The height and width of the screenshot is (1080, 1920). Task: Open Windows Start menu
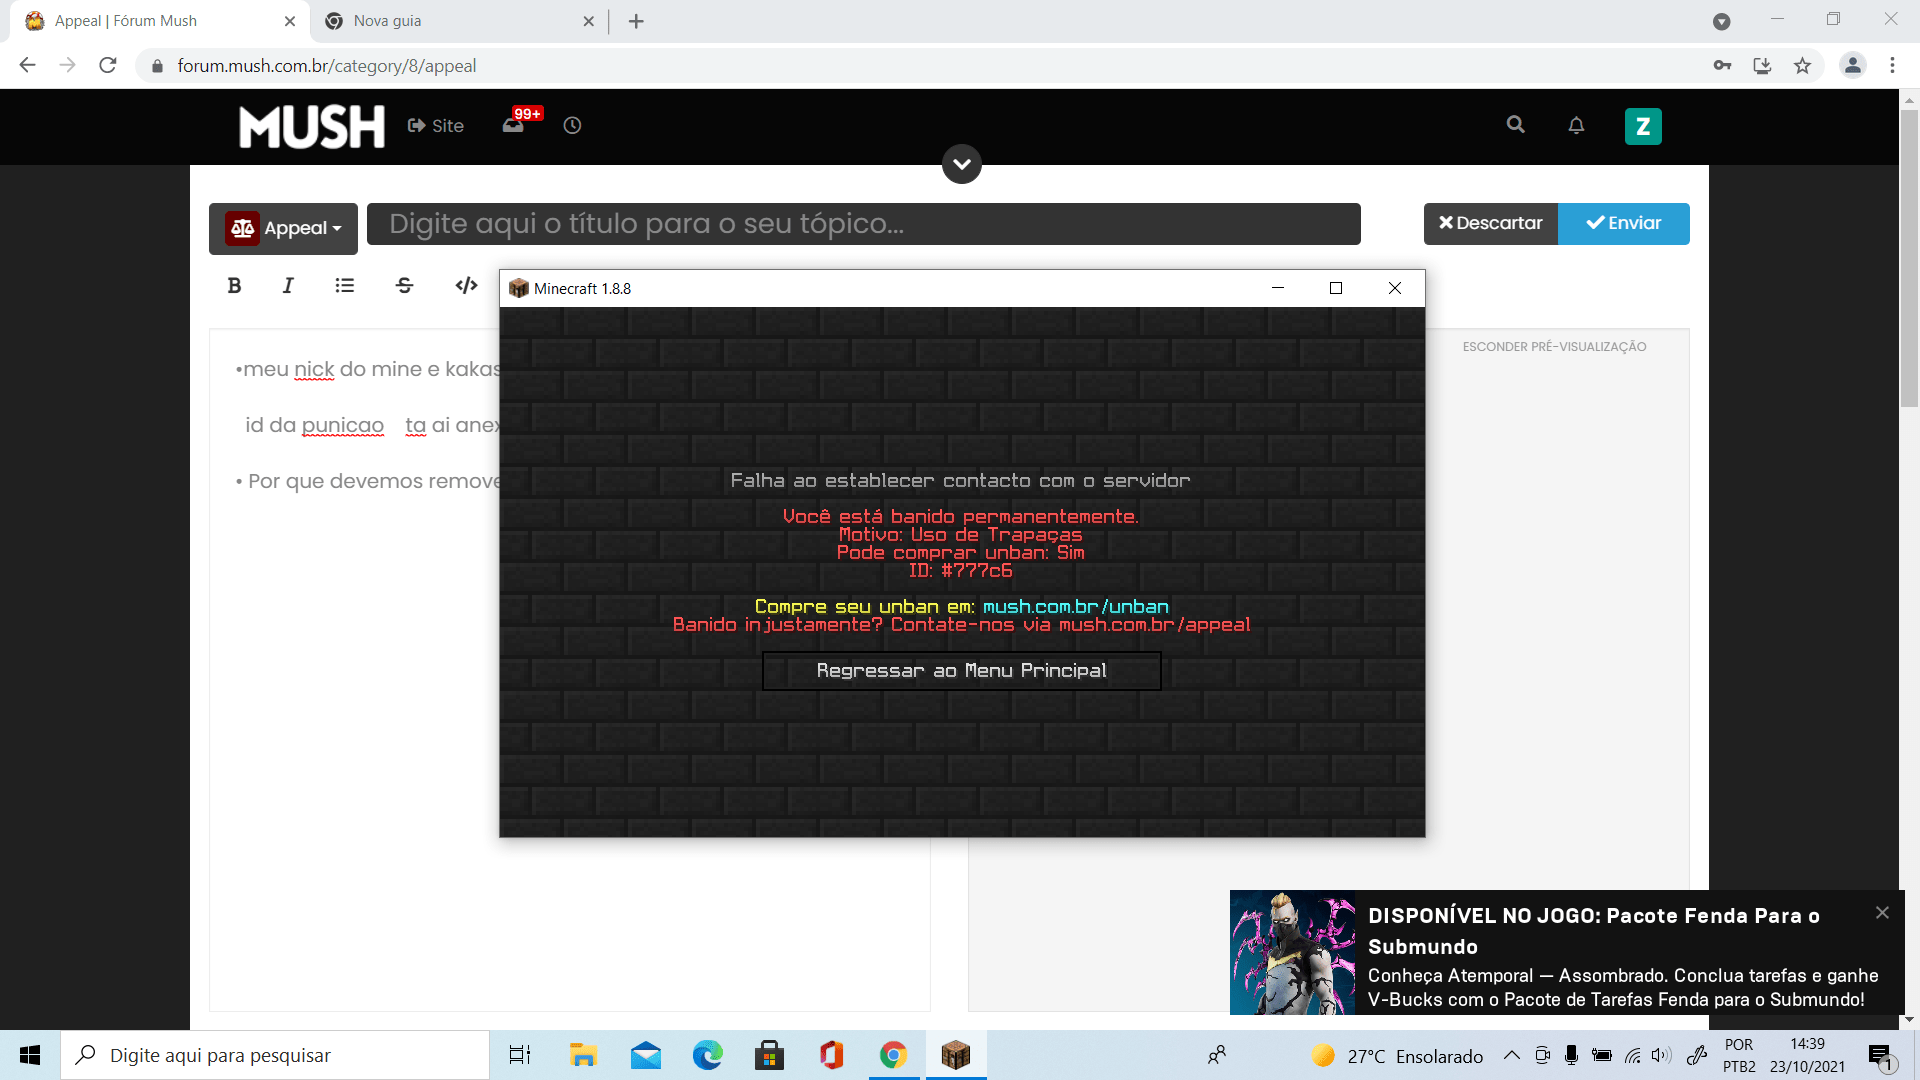(x=30, y=1056)
